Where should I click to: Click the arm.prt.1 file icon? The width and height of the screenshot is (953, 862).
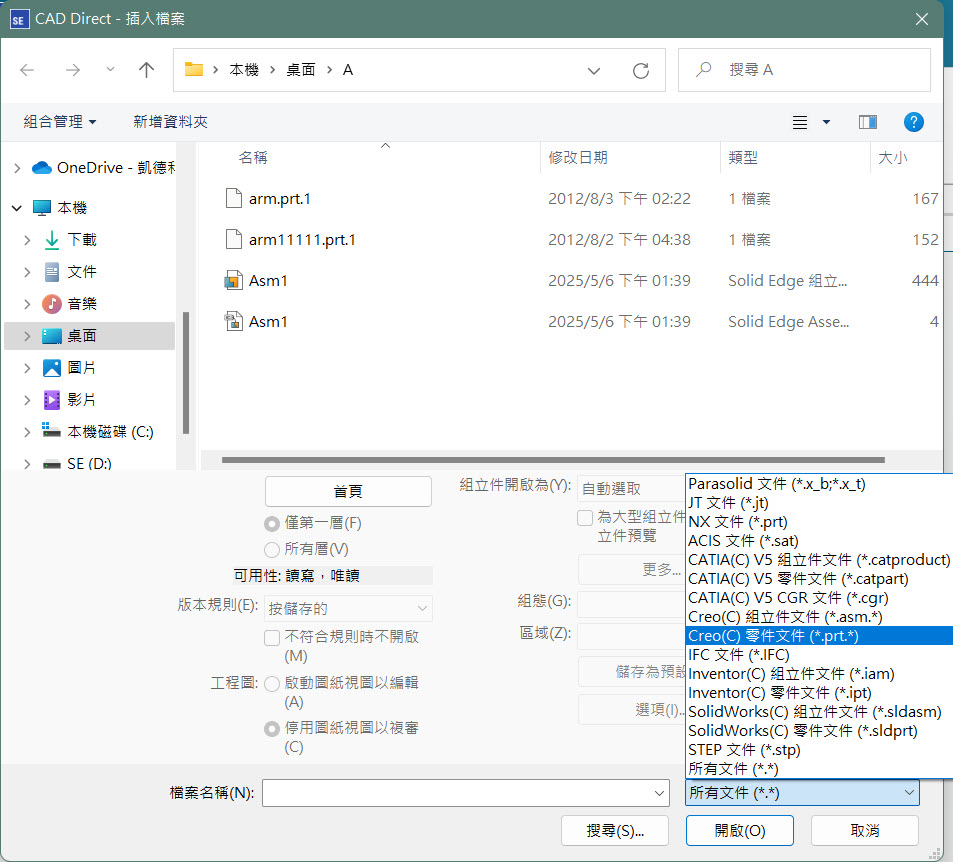(x=234, y=198)
